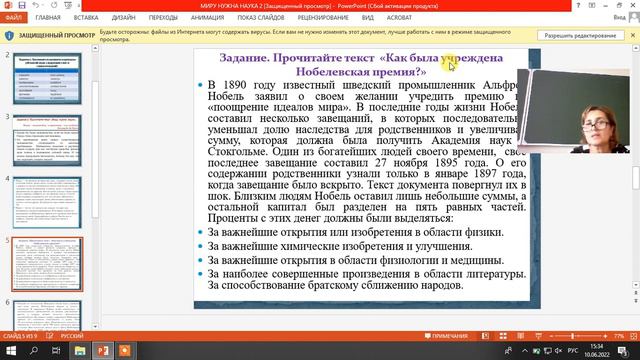Open Windows taskbar search
Image resolution: width=640 pixels, height=360 pixels.
pos(34,351)
